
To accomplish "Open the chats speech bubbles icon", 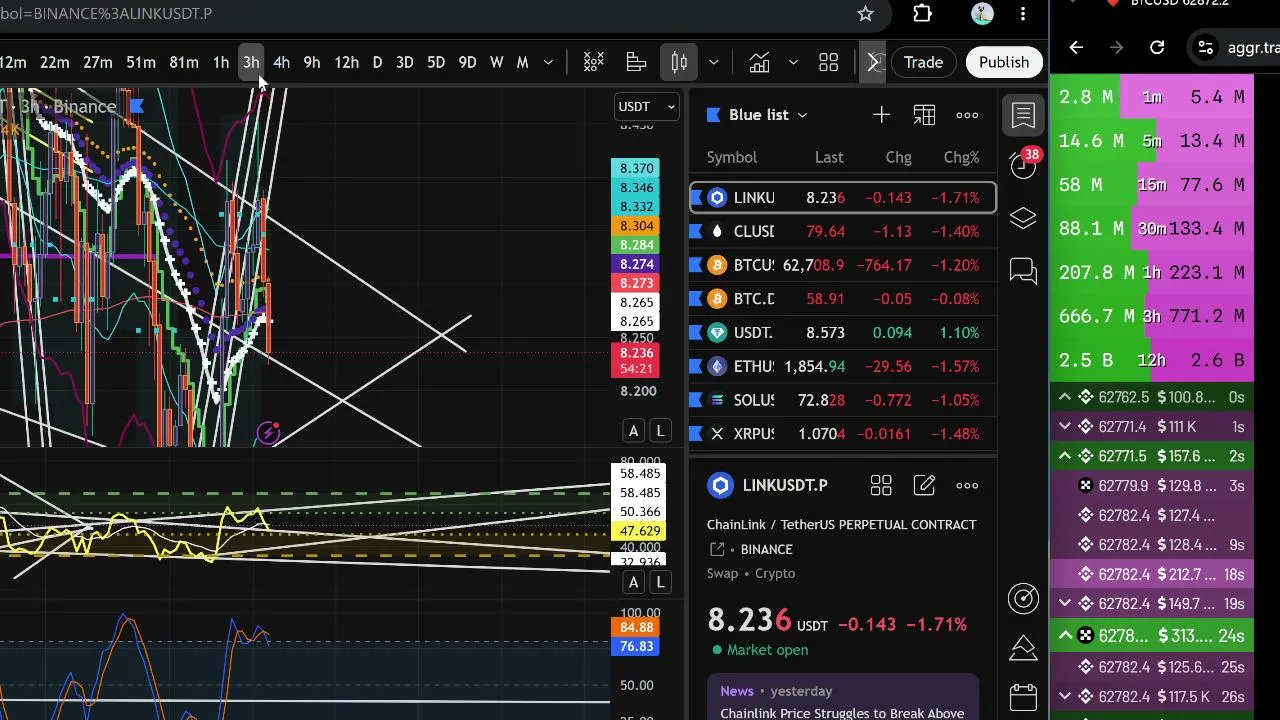I will click(1023, 271).
